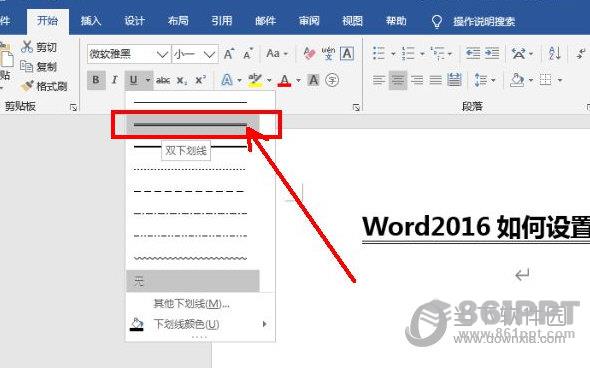Click the Copy (复制) icon
This screenshot has height=368, width=590.
tap(27, 67)
